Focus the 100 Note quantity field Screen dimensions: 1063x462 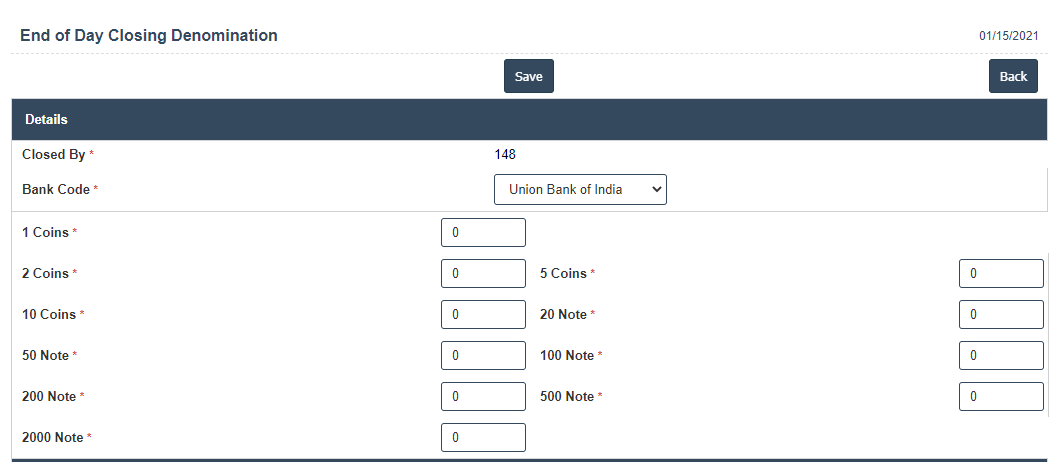(x=1000, y=355)
